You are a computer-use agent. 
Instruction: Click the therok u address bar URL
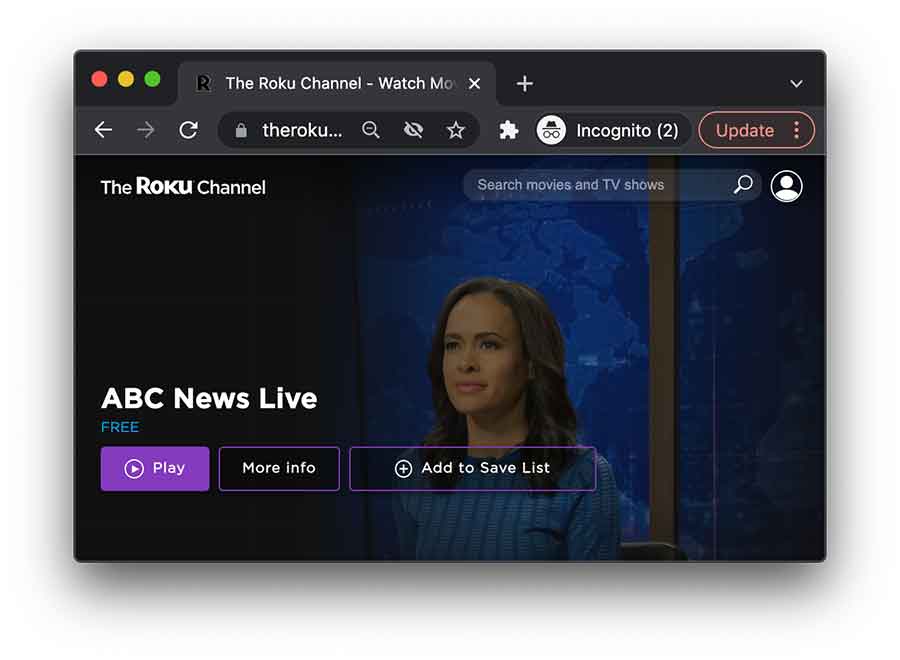[302, 130]
